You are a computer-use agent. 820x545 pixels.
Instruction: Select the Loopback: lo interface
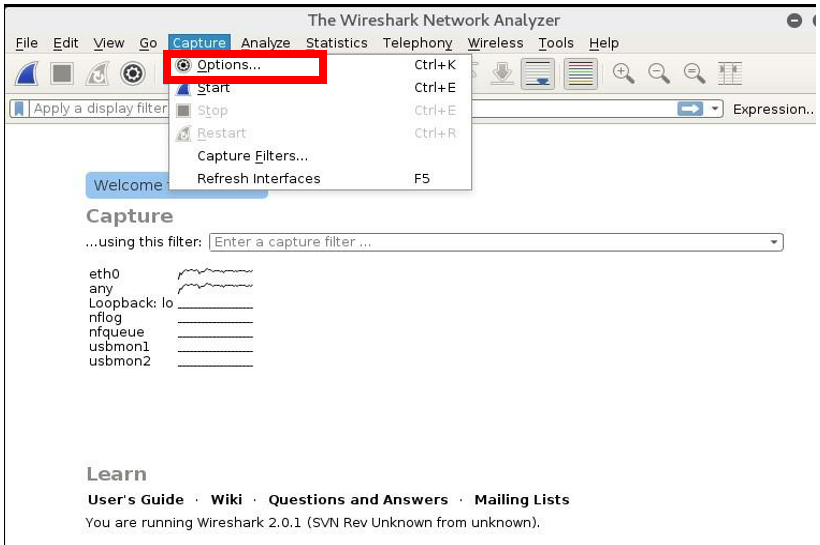coord(131,303)
